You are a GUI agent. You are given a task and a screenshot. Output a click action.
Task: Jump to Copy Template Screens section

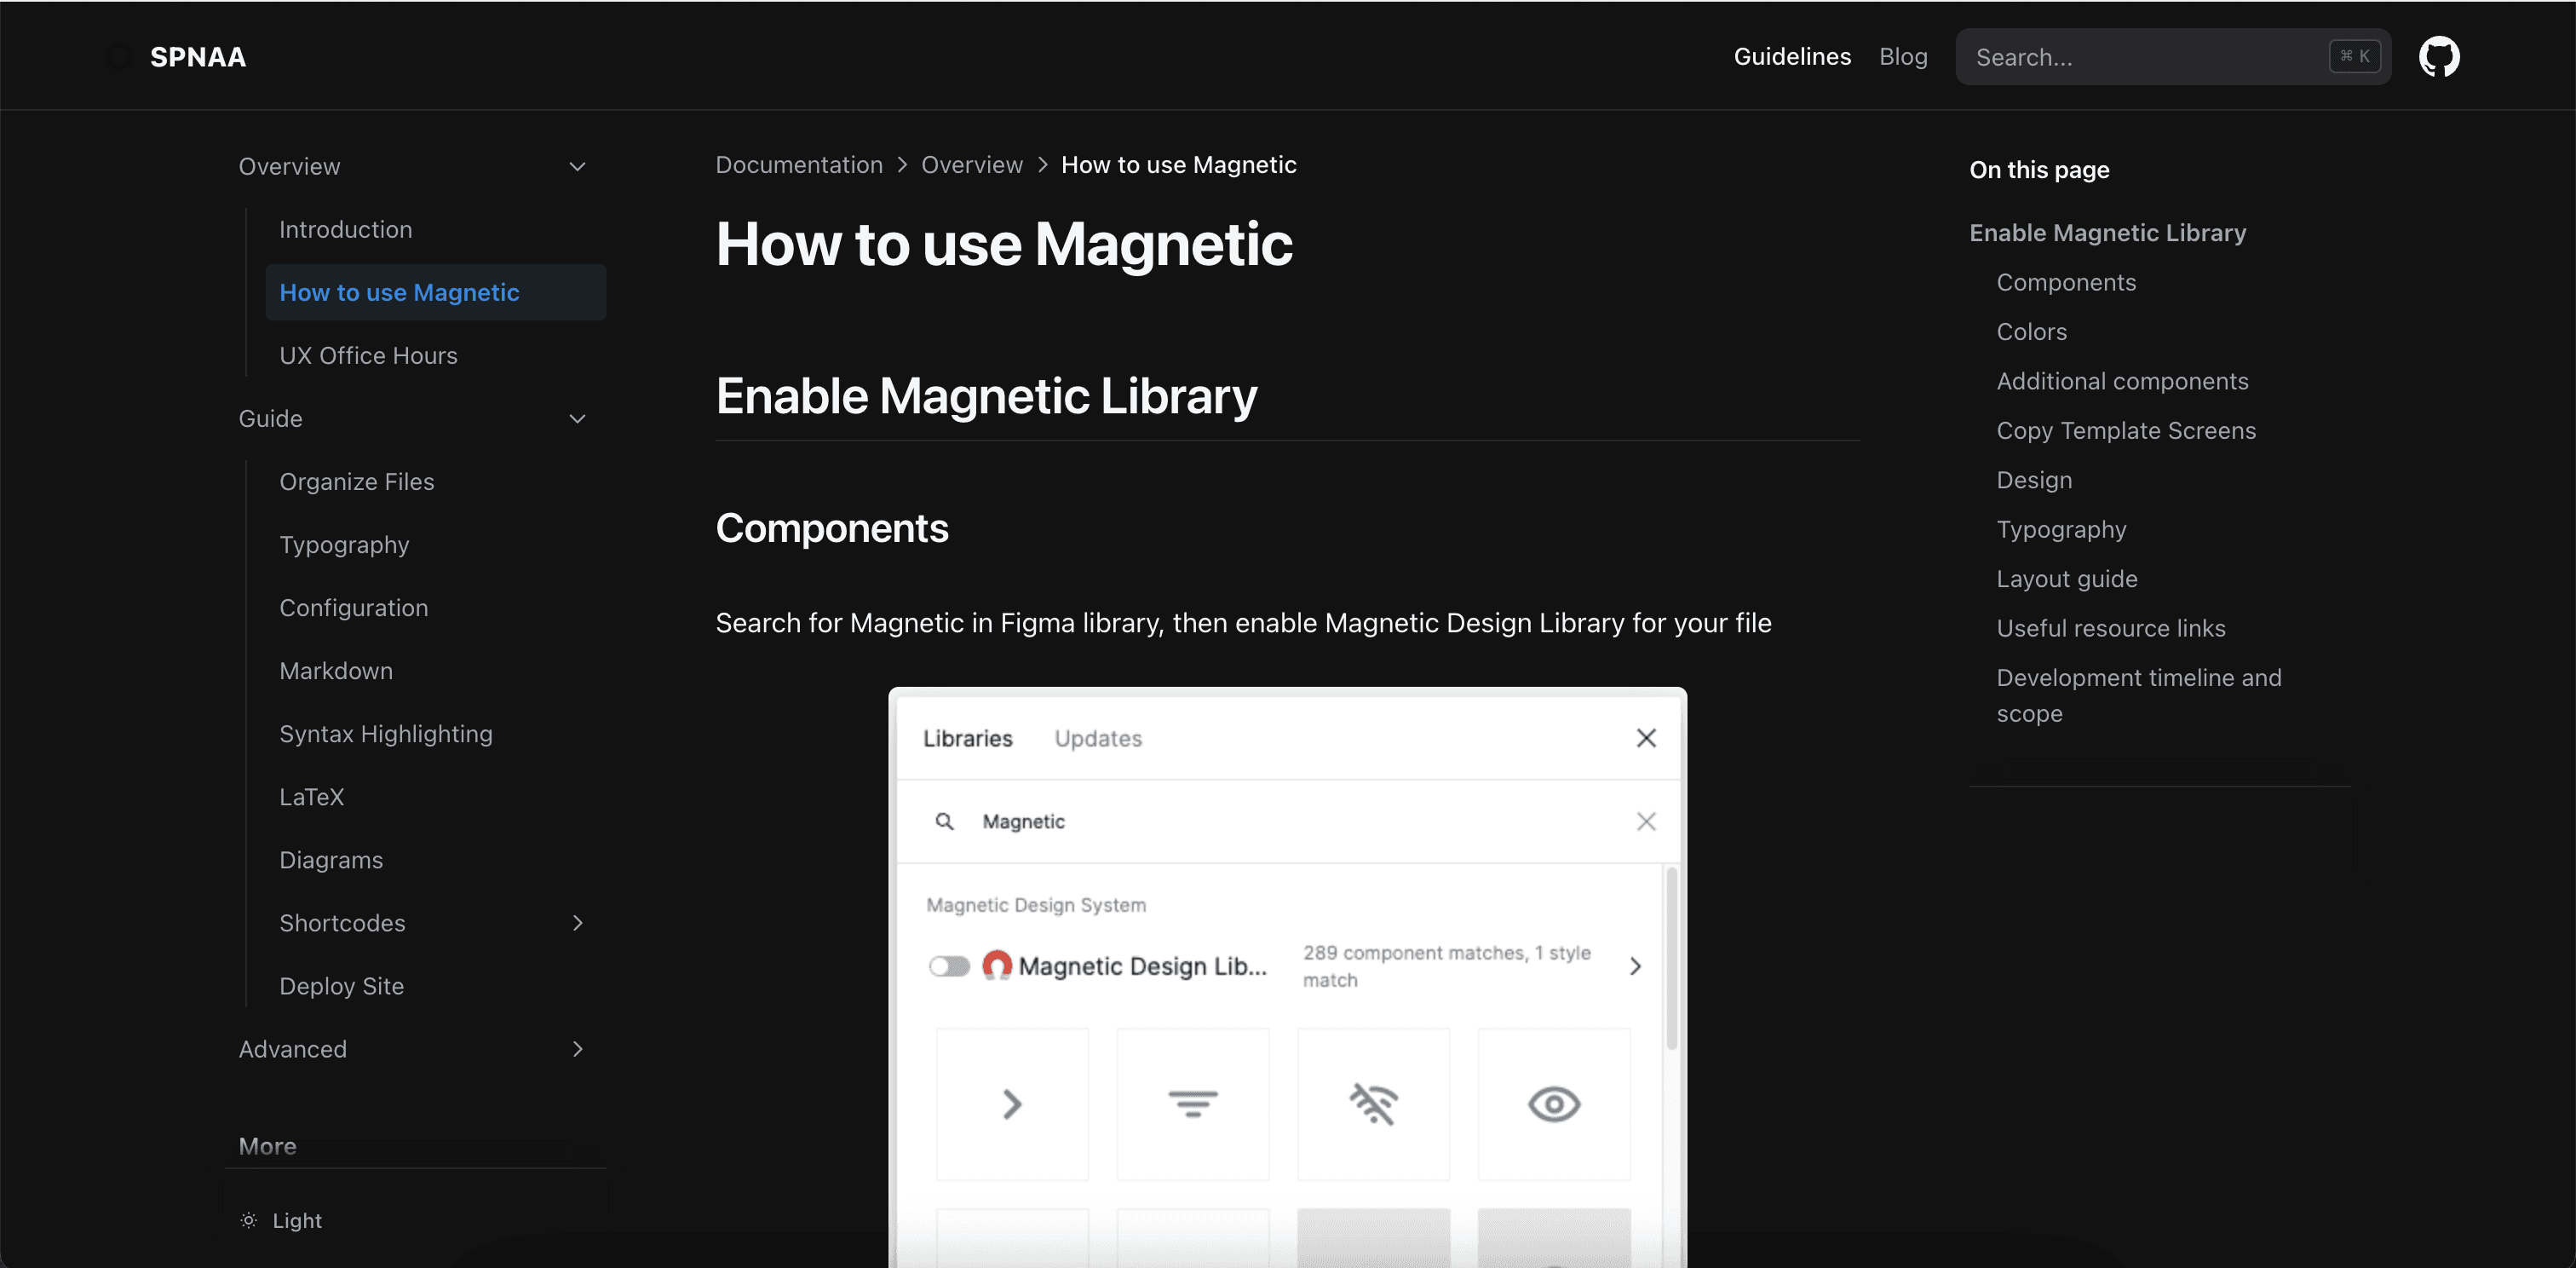coord(2125,431)
